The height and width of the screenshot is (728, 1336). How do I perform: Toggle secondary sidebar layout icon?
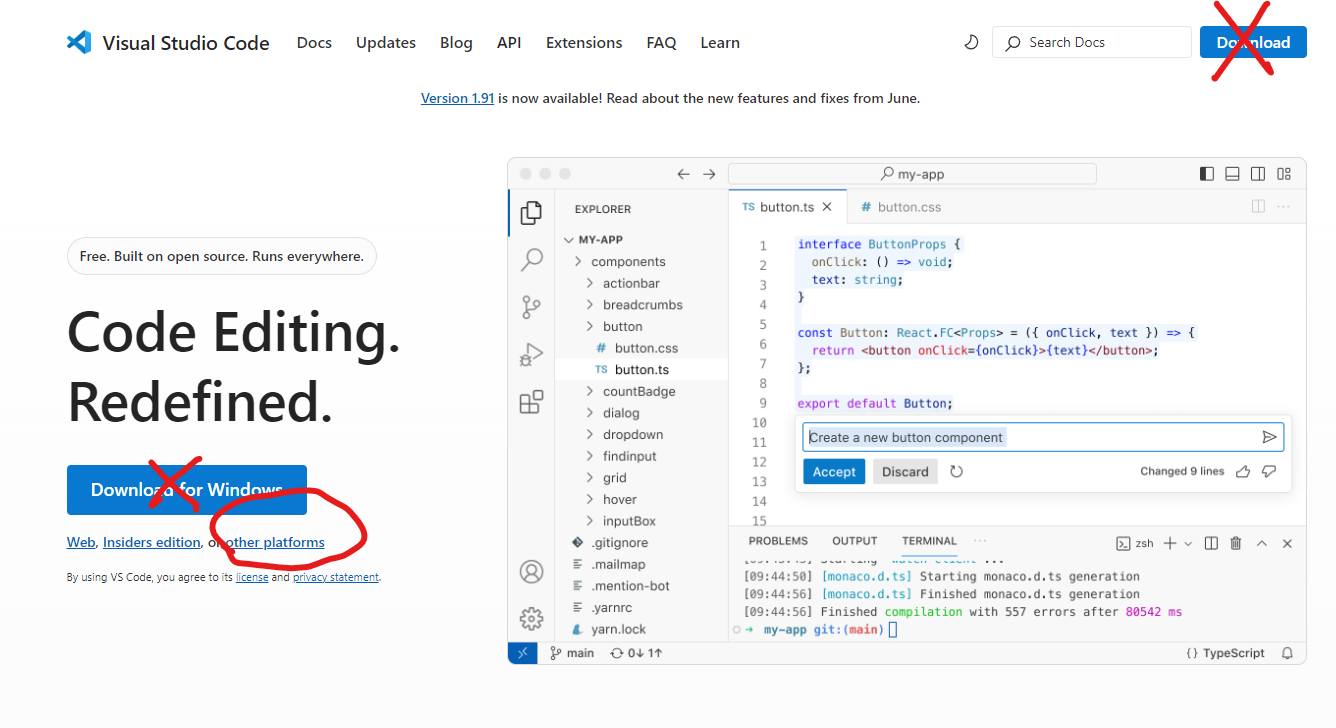point(1258,174)
